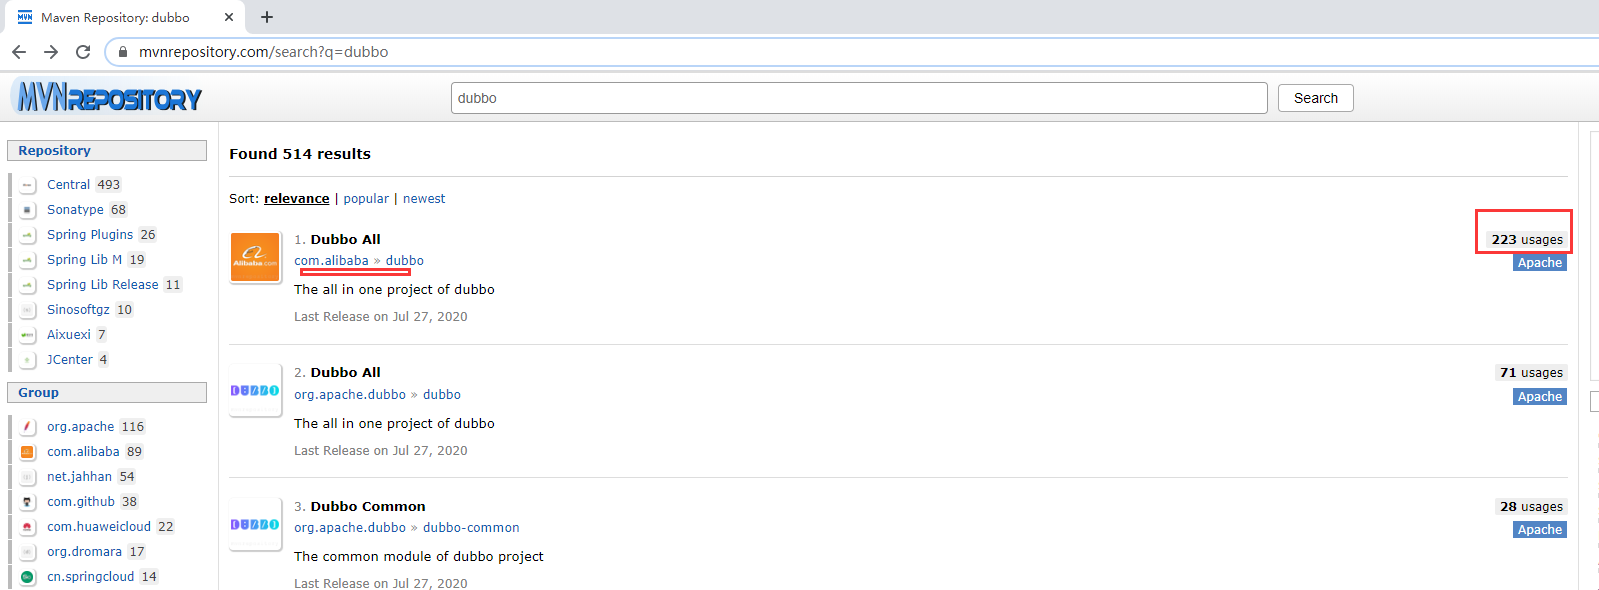Open first Dubbo All result title

coord(345,240)
